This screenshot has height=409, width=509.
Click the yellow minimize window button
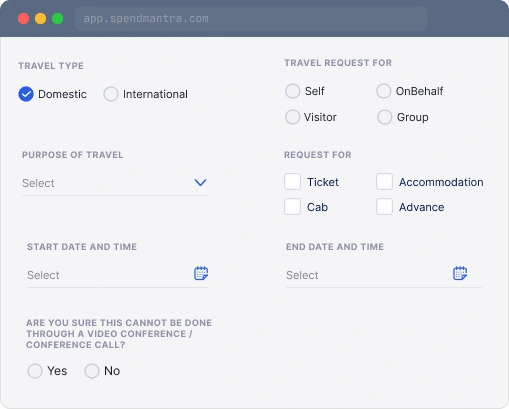click(41, 19)
